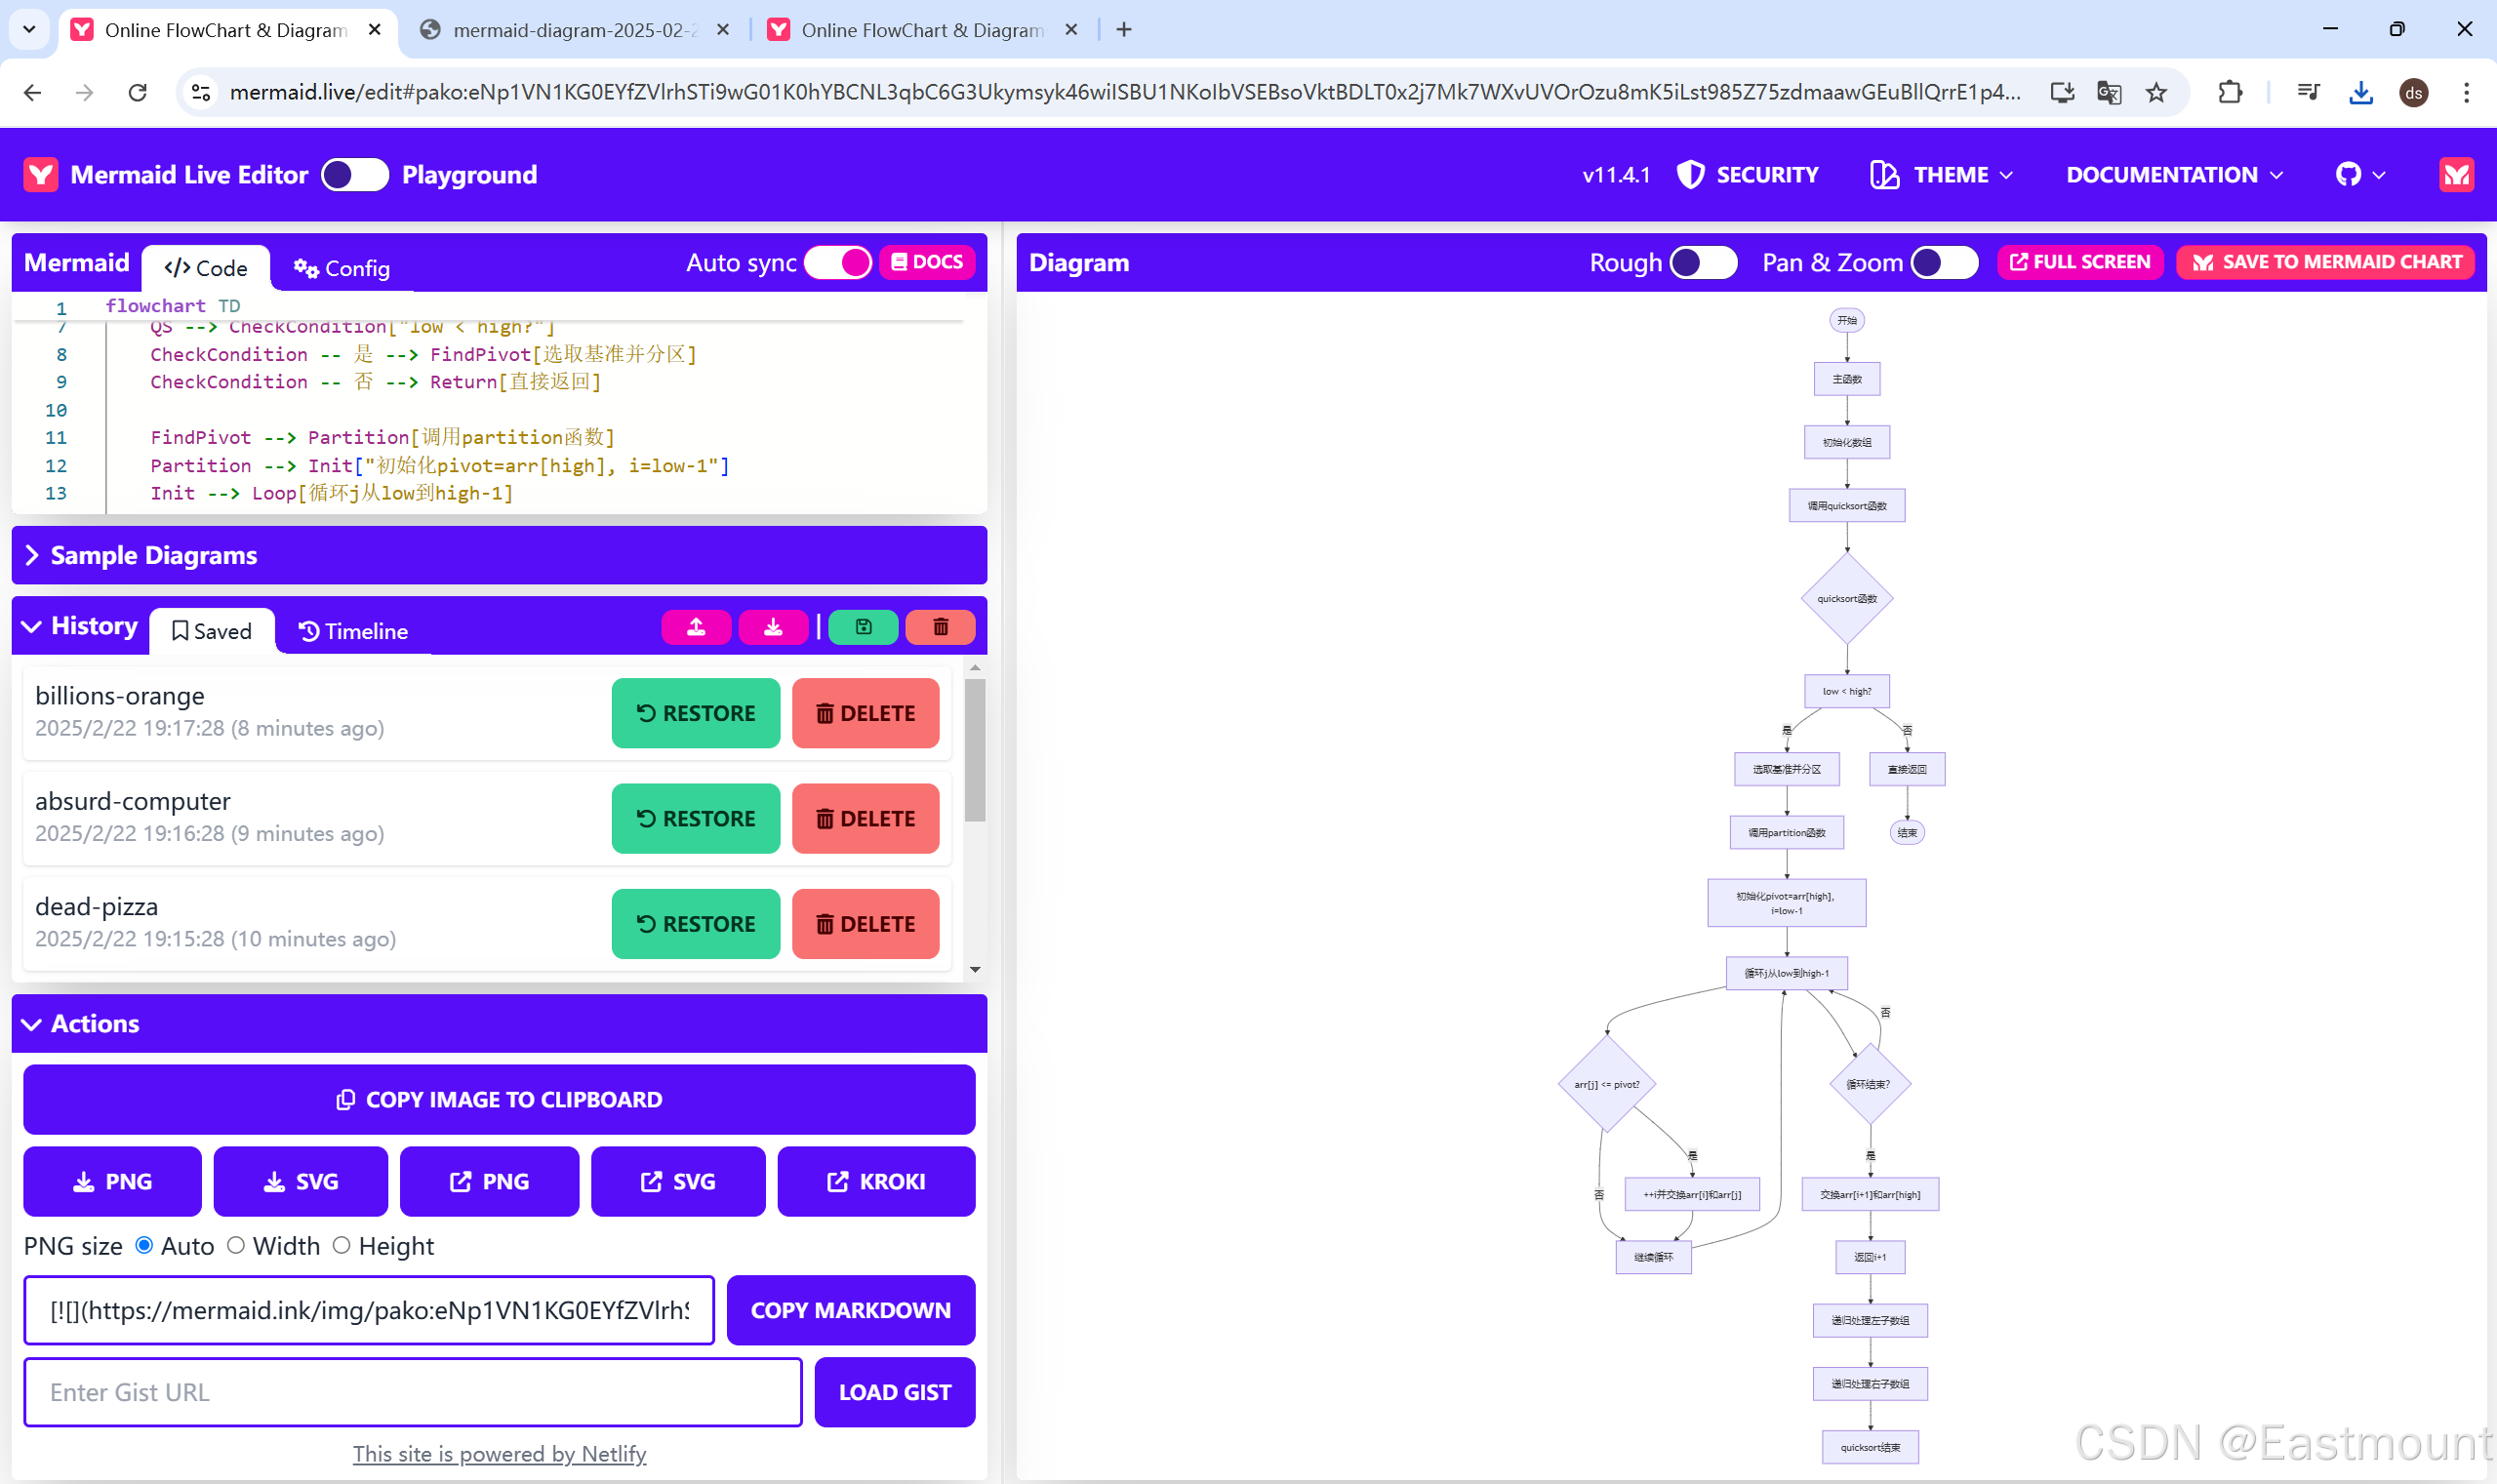
Task: Click the green save diagram icon
Action: click(863, 627)
